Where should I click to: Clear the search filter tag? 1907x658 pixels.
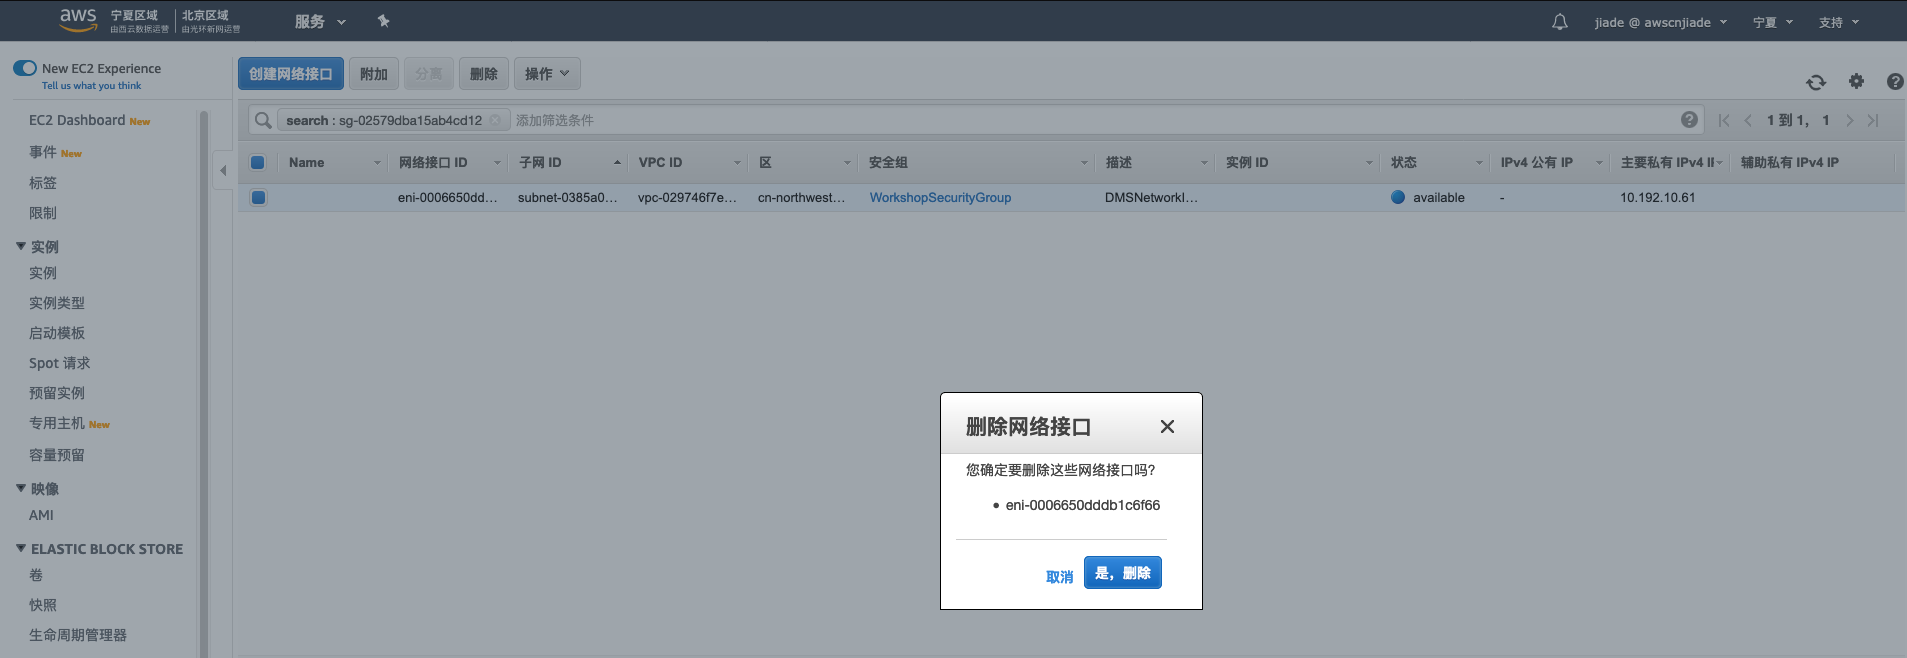[x=495, y=120]
